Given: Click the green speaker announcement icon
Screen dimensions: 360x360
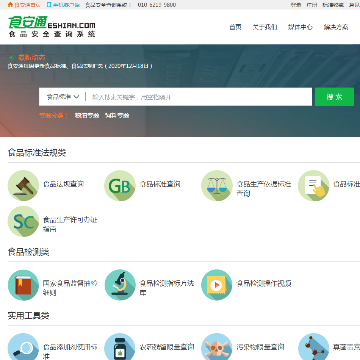Looking at the screenshot, I should (x=12, y=58).
